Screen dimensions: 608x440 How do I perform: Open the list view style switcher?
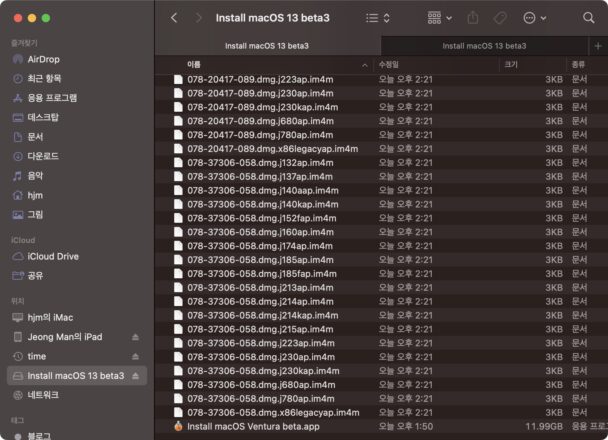tap(378, 18)
